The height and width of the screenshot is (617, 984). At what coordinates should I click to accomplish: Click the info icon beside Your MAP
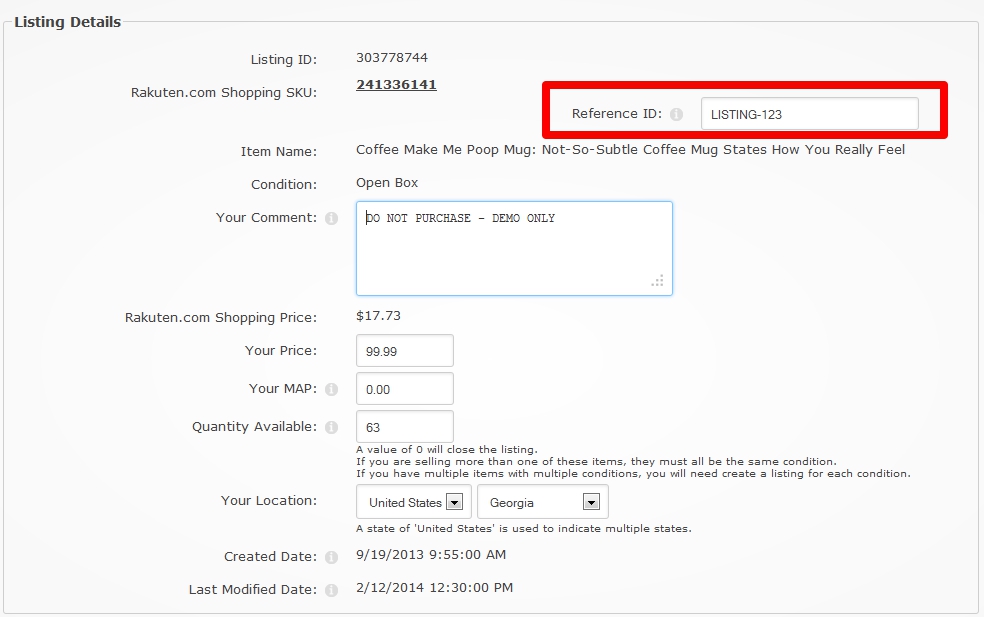click(x=331, y=390)
